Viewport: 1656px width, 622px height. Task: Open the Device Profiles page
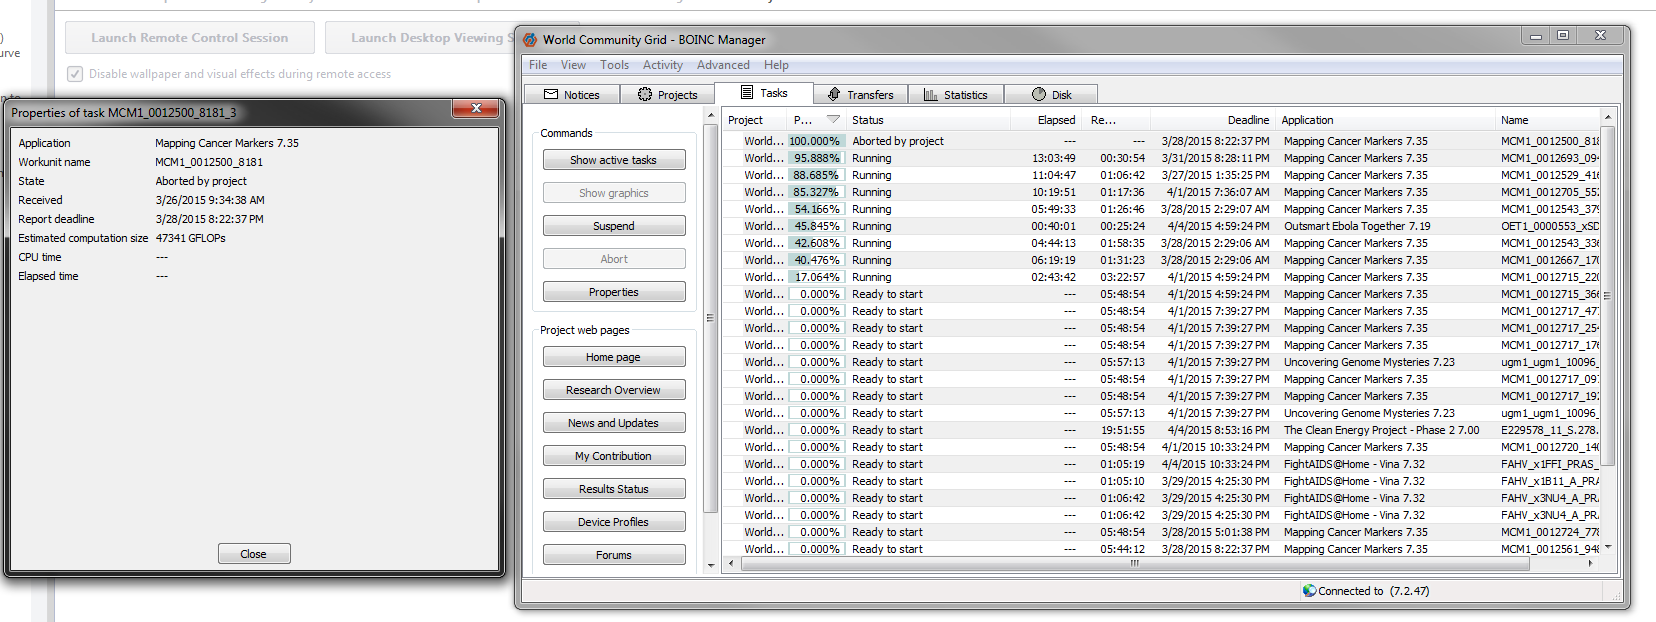click(614, 522)
